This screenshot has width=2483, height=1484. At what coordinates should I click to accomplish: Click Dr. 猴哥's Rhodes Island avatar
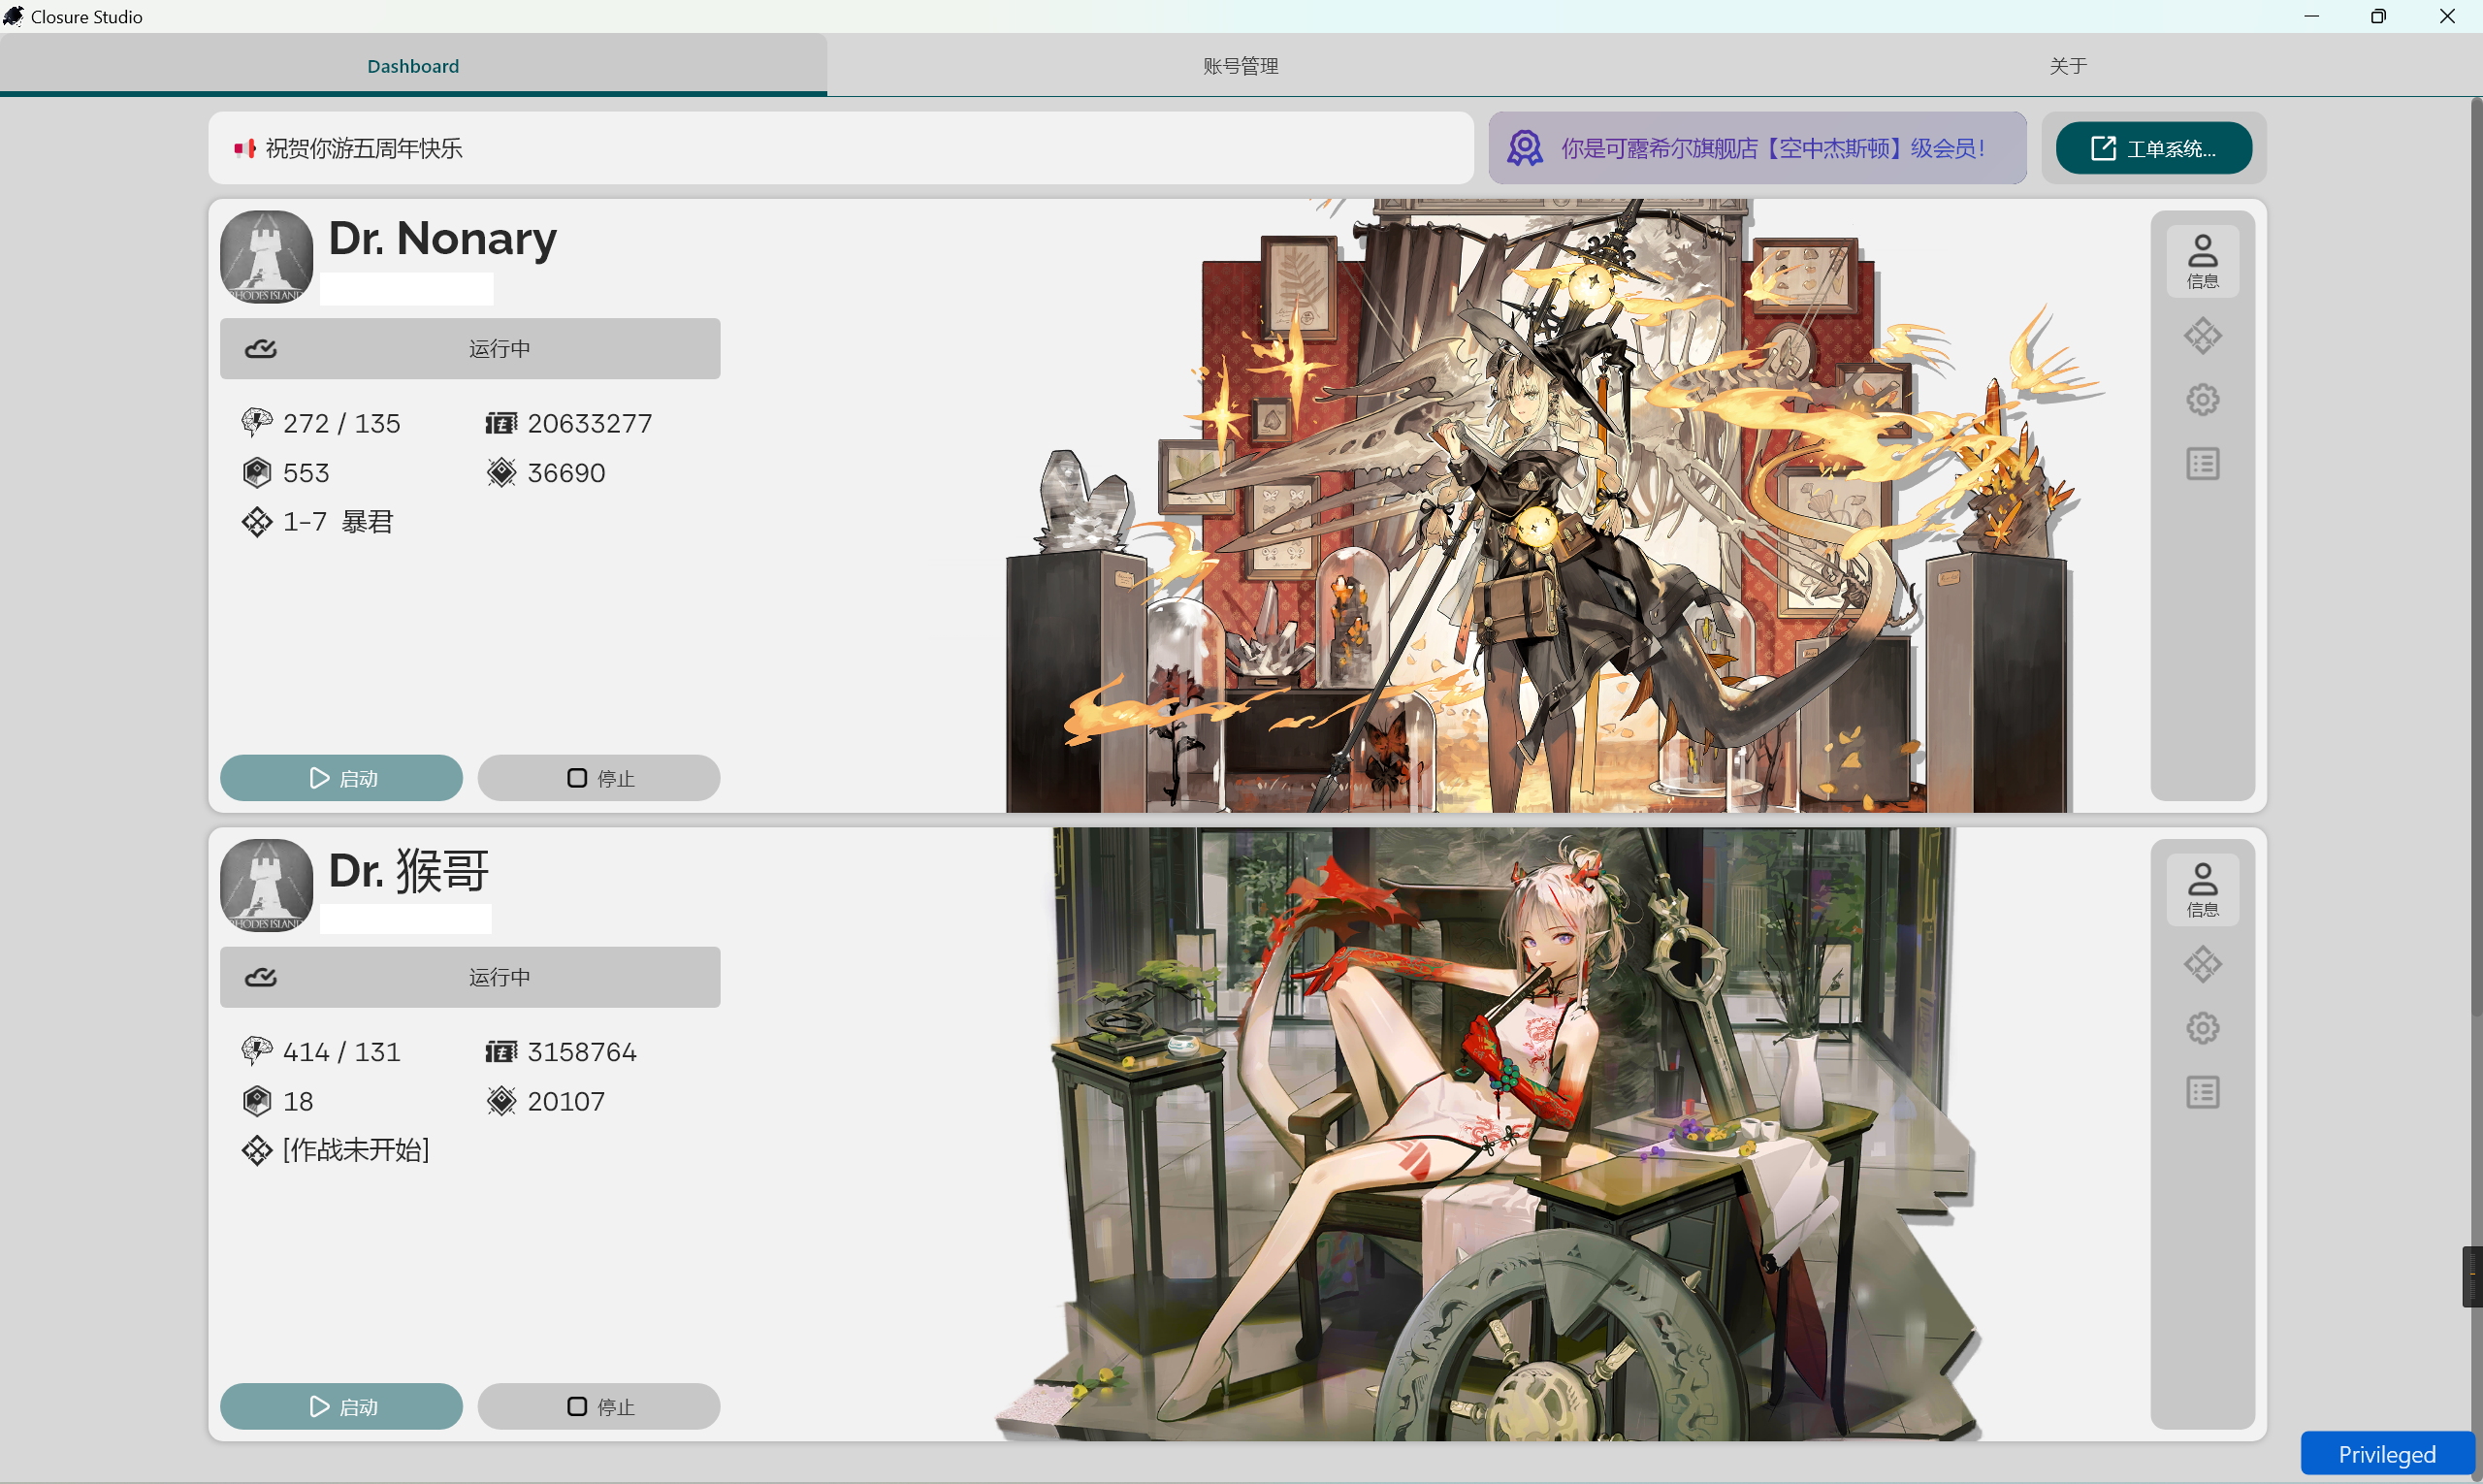(x=266, y=886)
